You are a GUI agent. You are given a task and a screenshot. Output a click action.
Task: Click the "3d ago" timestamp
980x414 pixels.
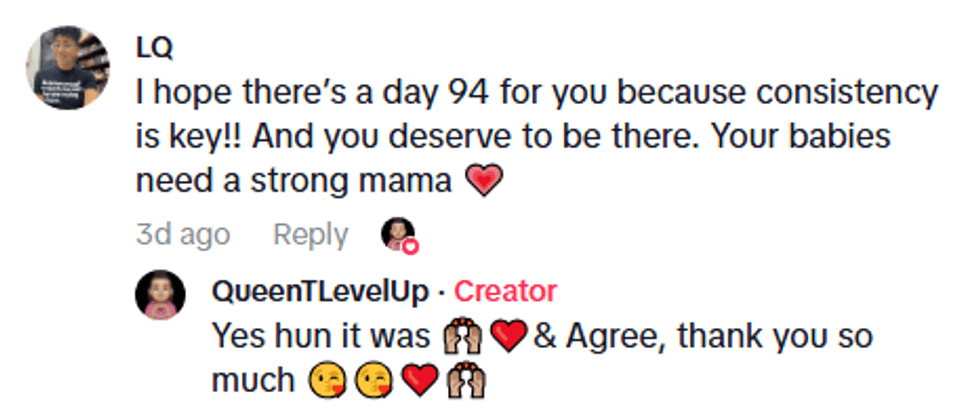(182, 235)
